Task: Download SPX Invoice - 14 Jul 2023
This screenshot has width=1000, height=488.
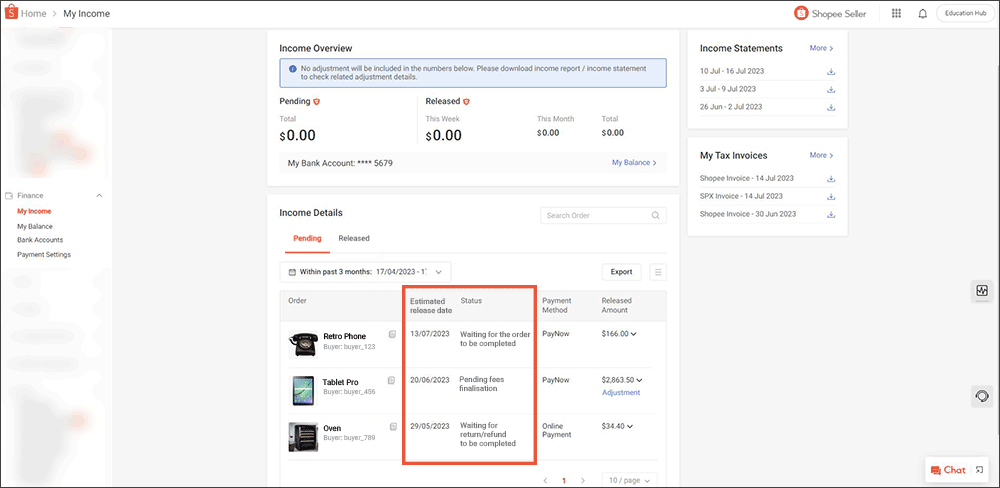Action: pyautogui.click(x=831, y=196)
